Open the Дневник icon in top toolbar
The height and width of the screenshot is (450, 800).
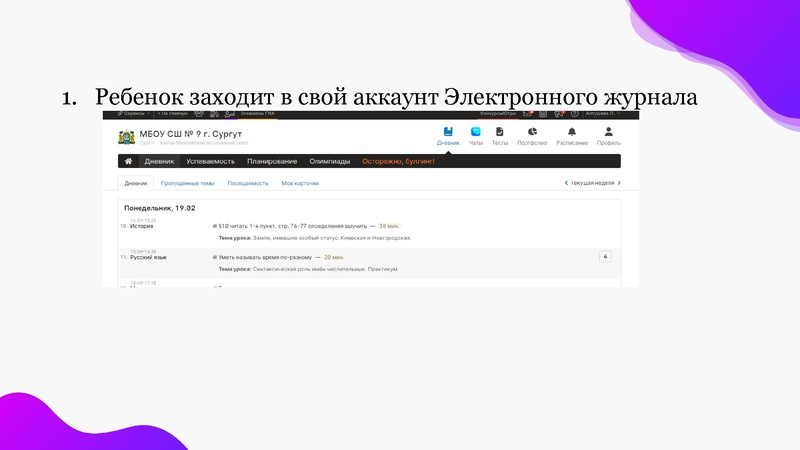click(x=449, y=132)
